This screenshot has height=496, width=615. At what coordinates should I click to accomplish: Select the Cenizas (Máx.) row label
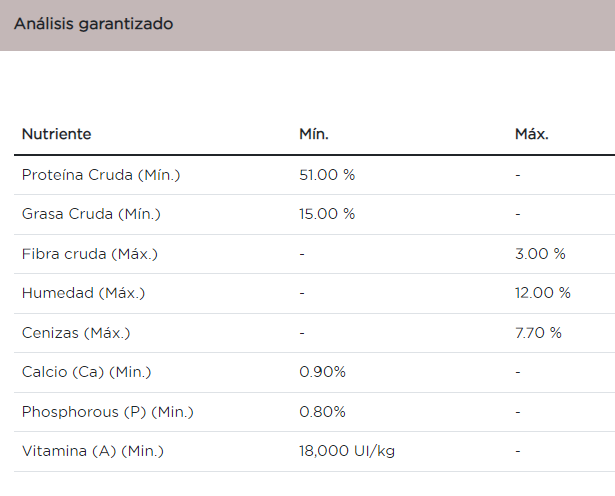[x=76, y=333]
